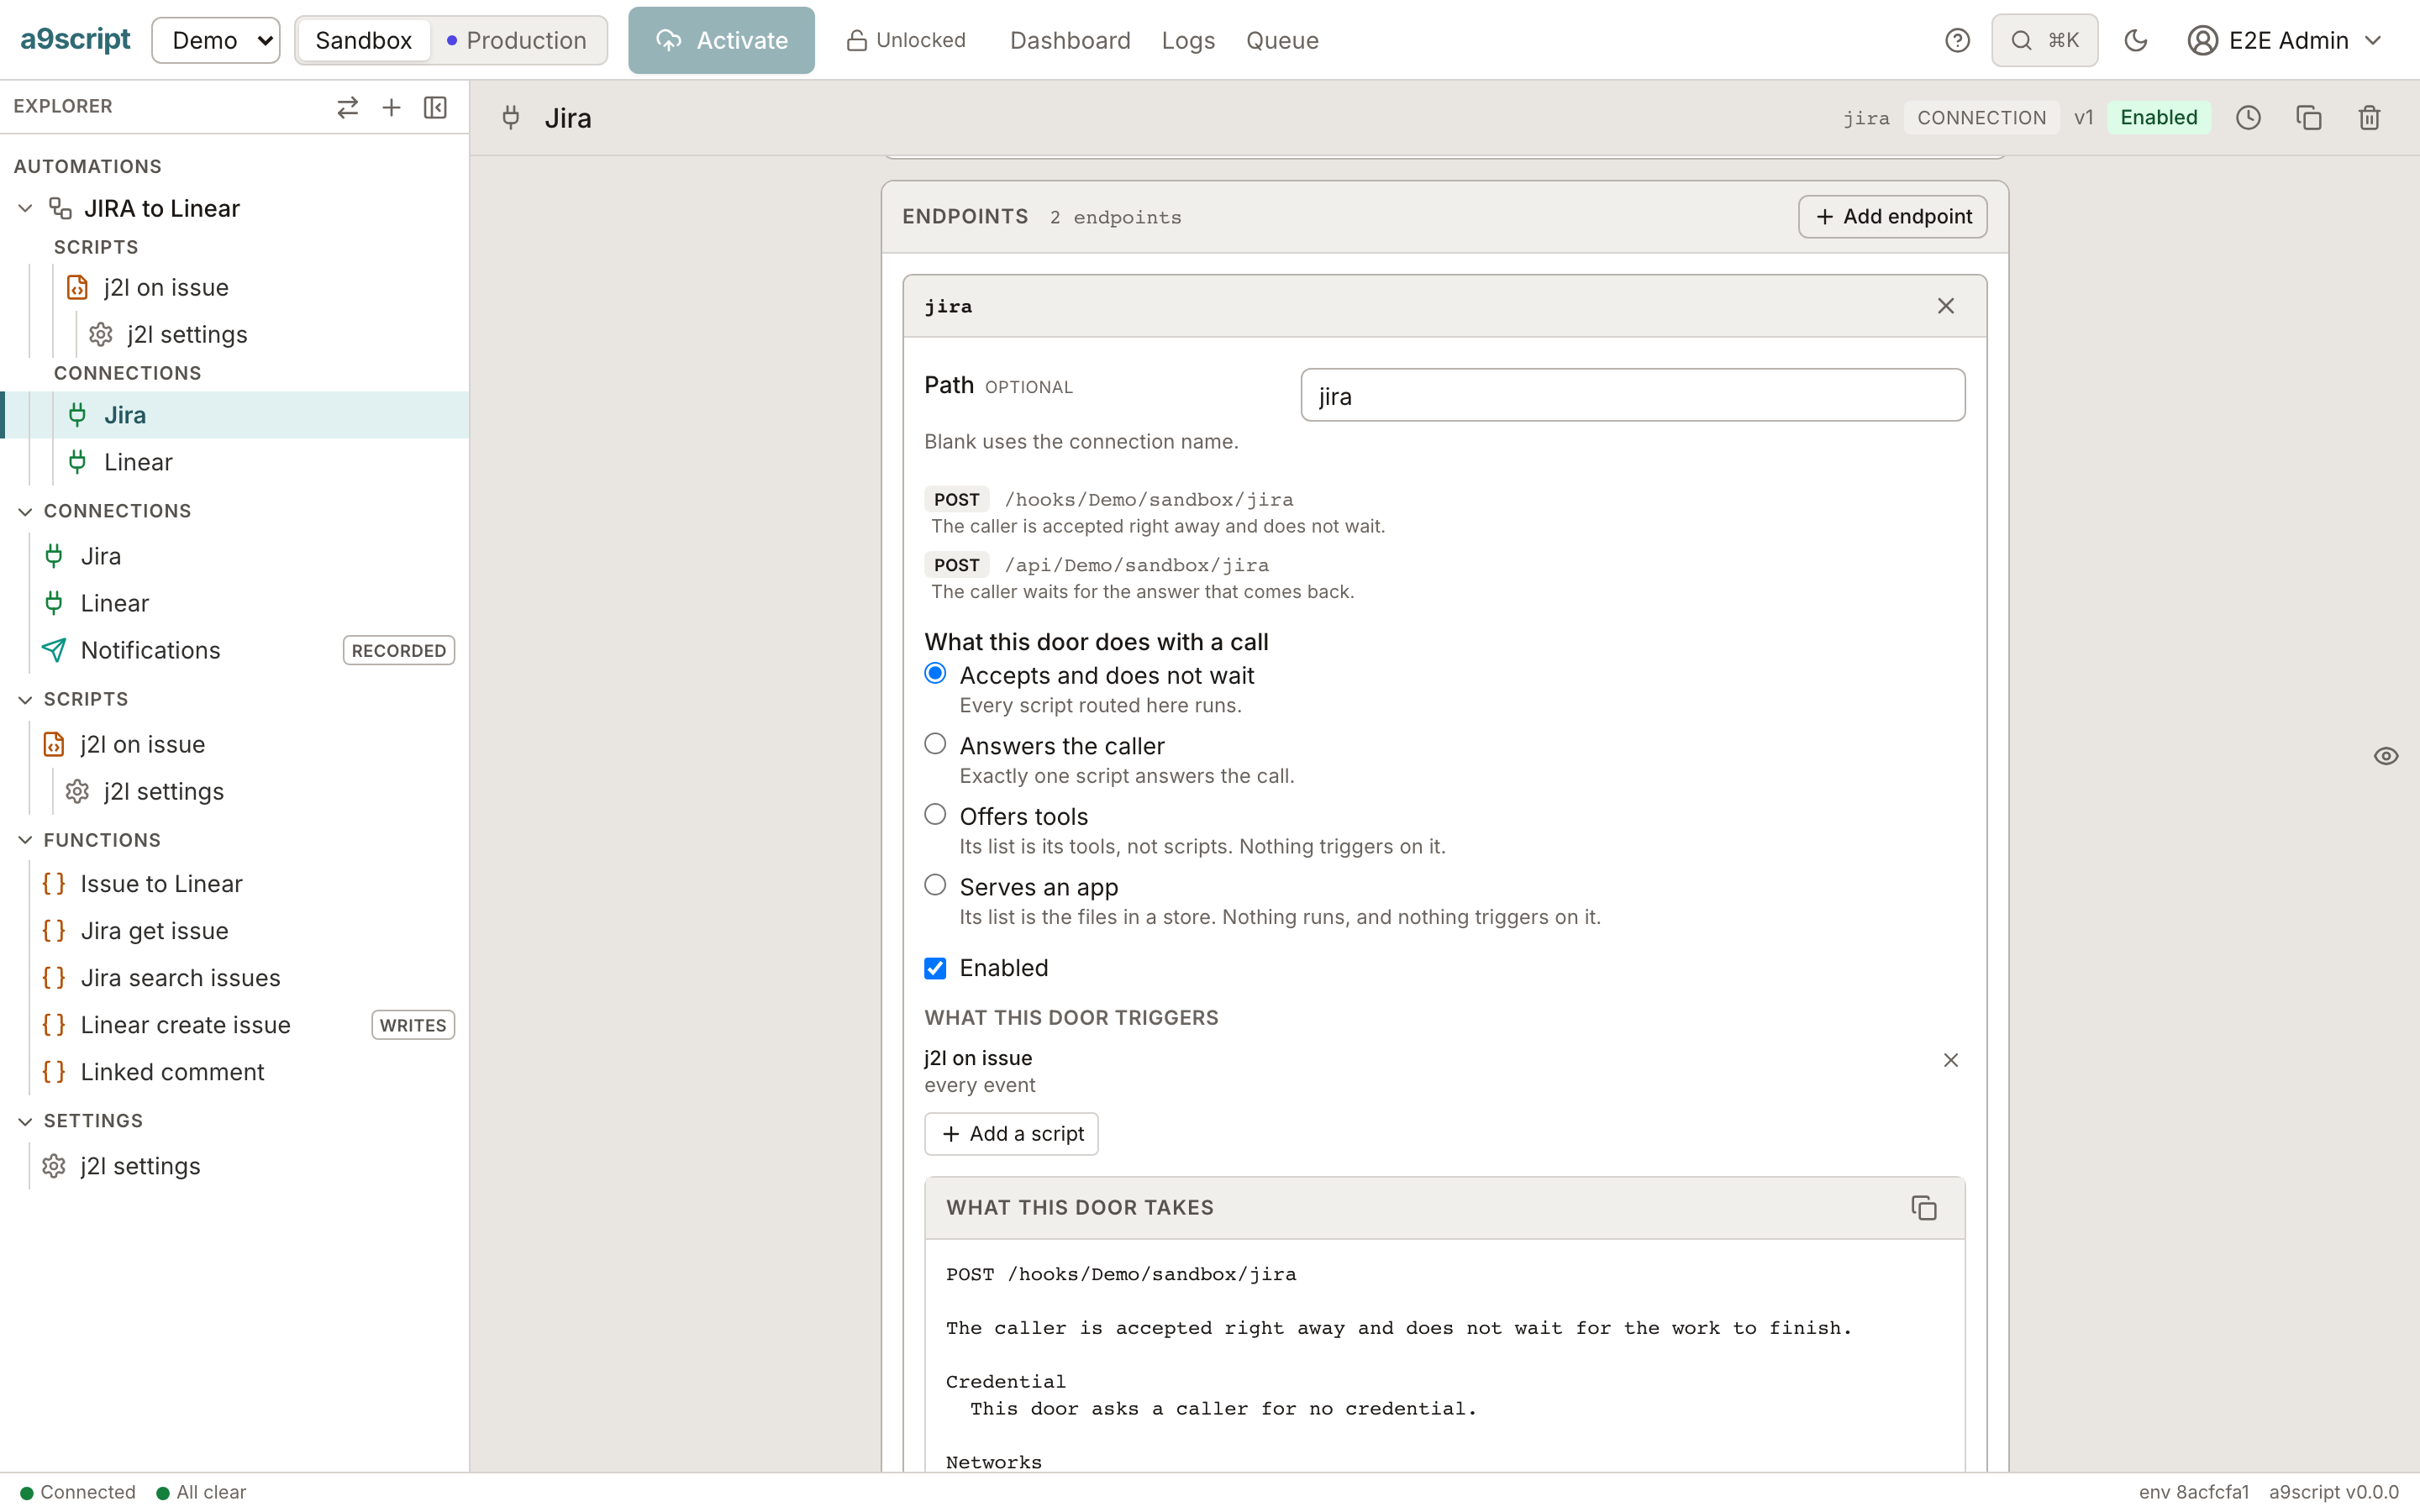Close the jira endpoint card
The height and width of the screenshot is (1512, 2420).
pyautogui.click(x=1945, y=306)
